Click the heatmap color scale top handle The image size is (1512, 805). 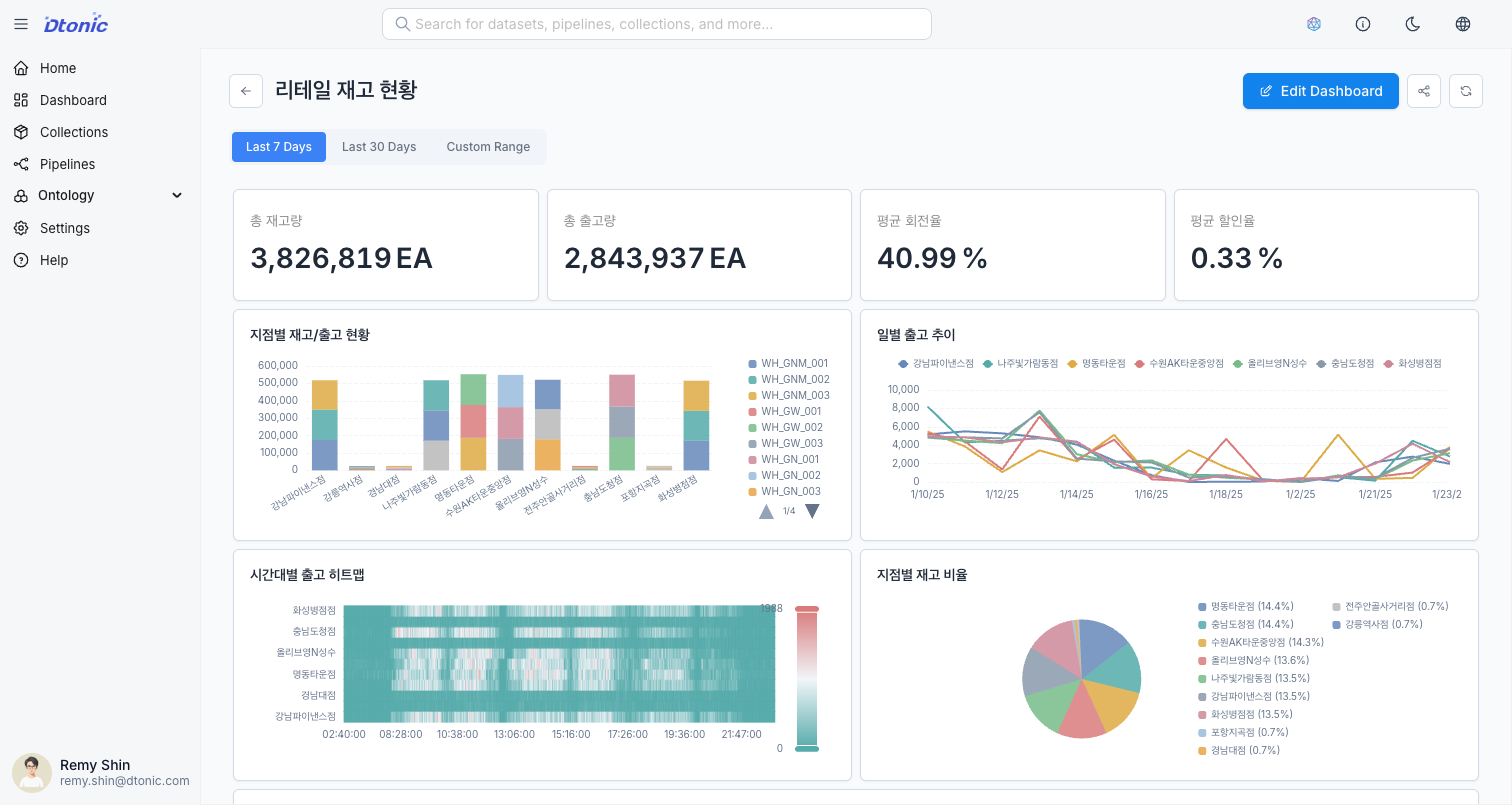(x=806, y=609)
